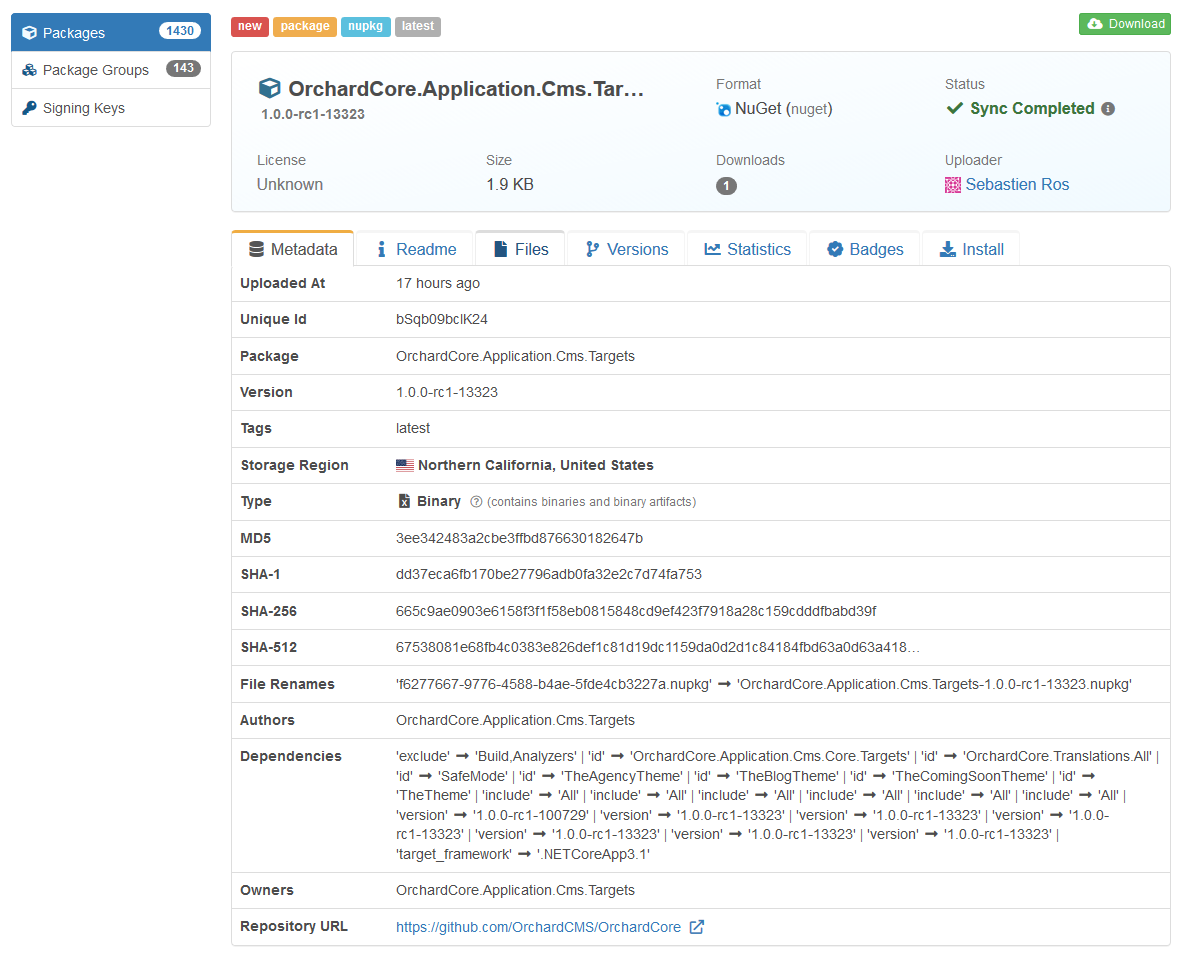Click the 143 package groups count badge
The width and height of the screenshot is (1179, 954).
coord(183,68)
